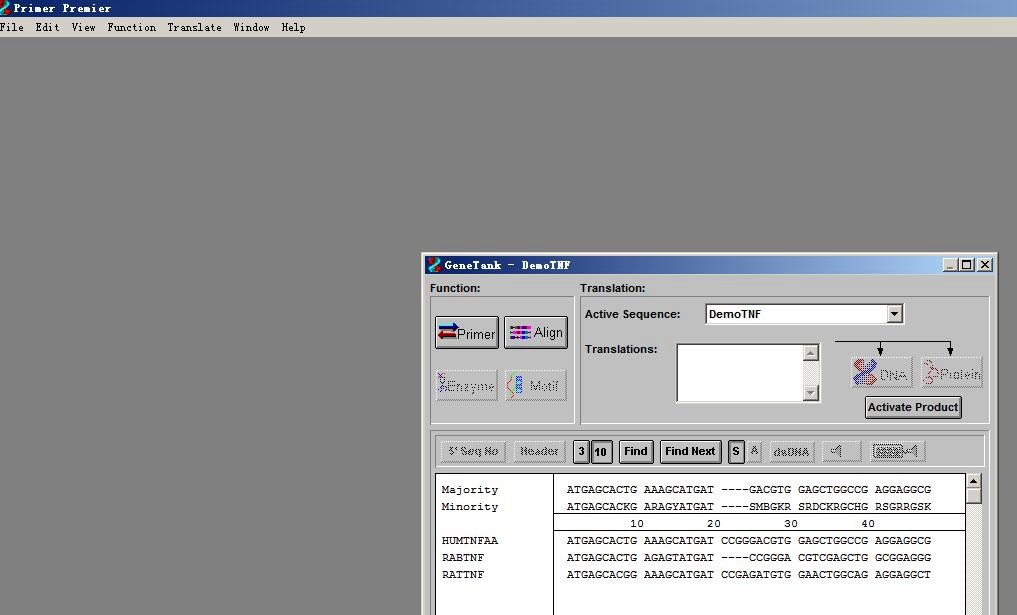
Task: Open the Align function
Action: [x=536, y=333]
